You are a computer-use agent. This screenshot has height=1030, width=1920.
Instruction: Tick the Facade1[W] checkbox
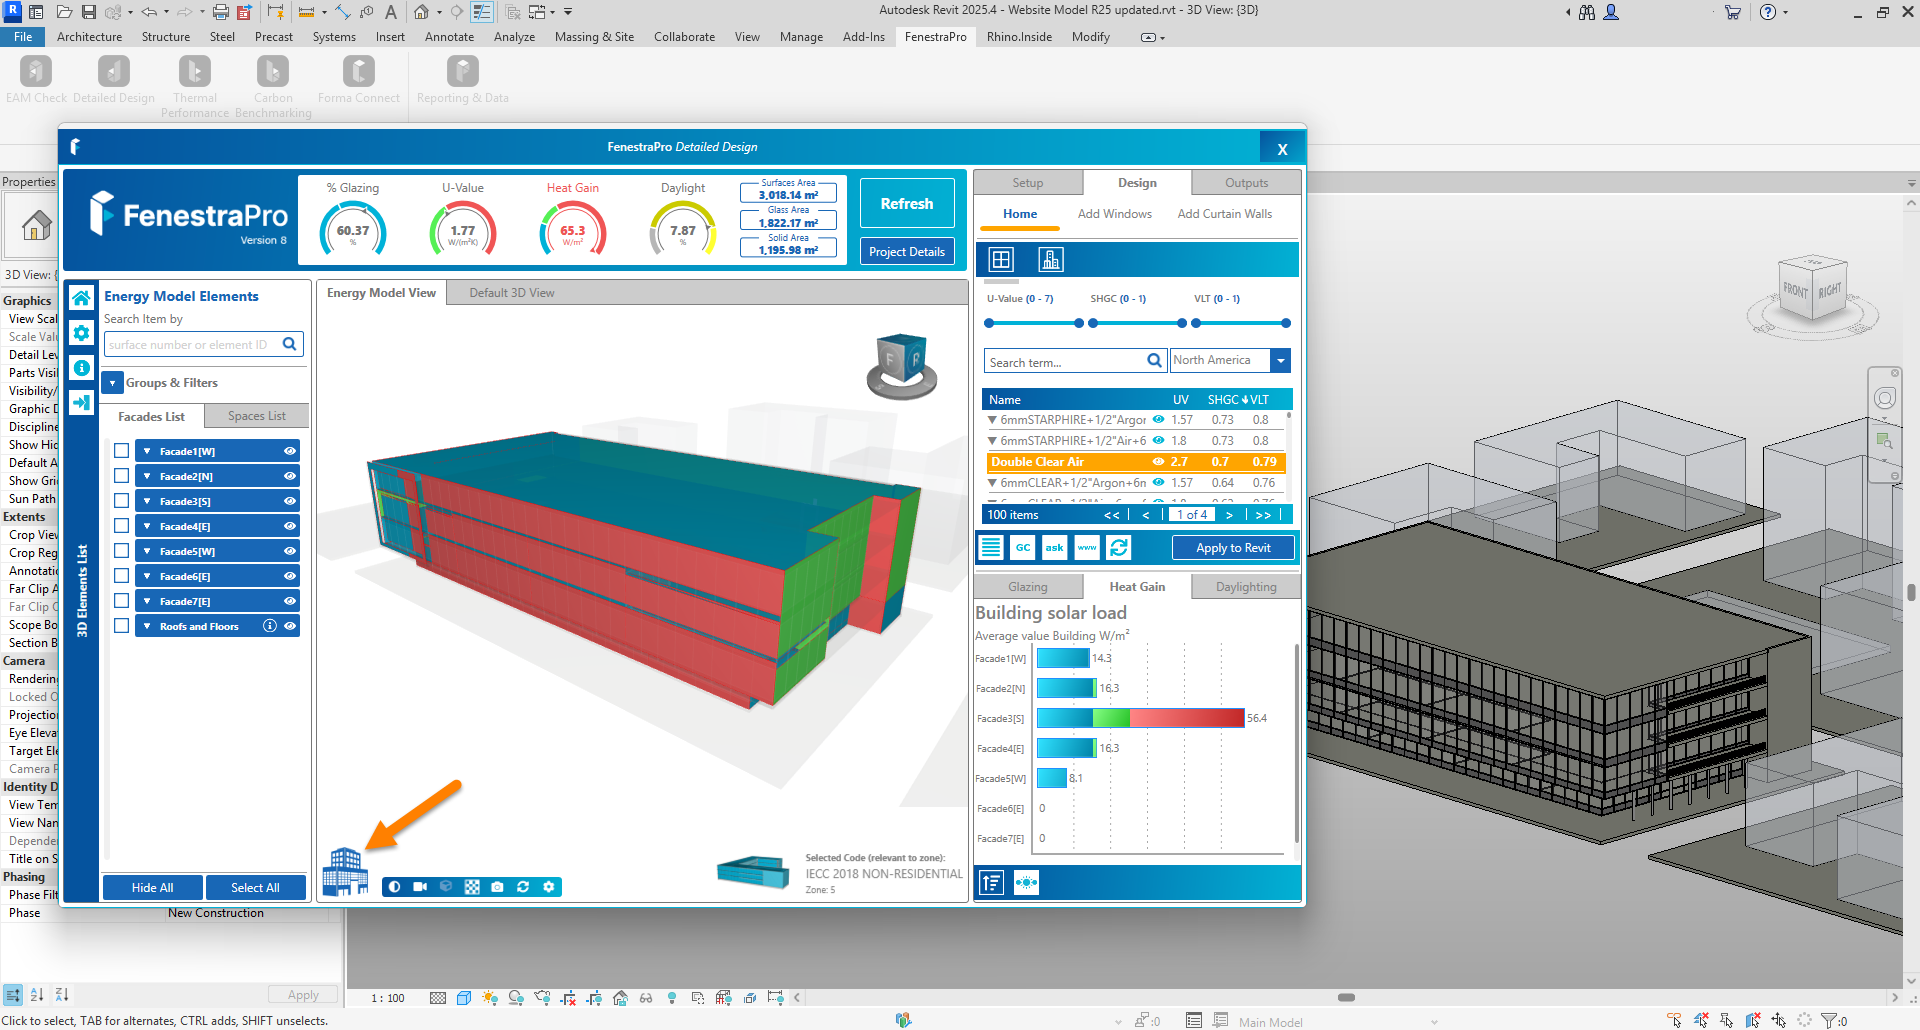(122, 451)
